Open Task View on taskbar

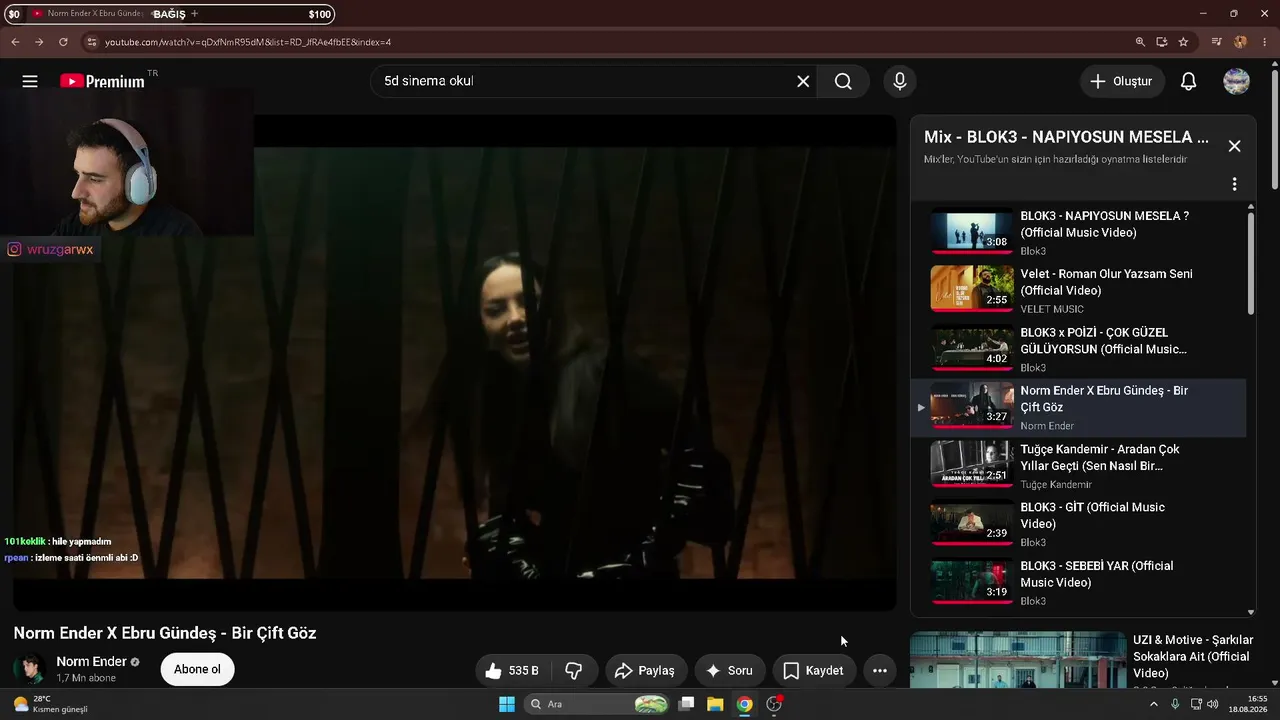(x=686, y=704)
